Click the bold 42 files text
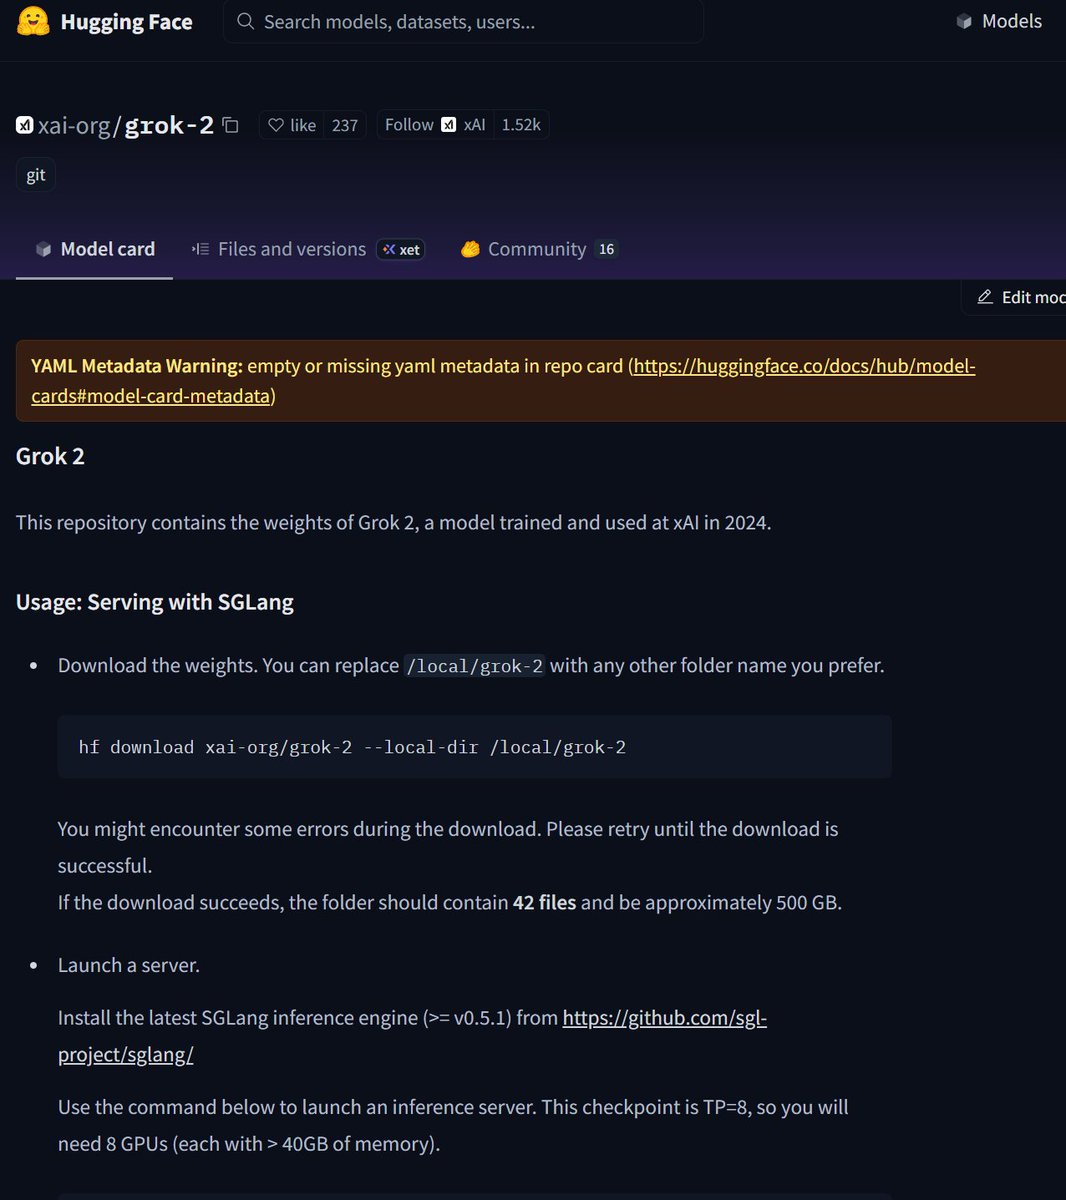1066x1200 pixels. [544, 902]
